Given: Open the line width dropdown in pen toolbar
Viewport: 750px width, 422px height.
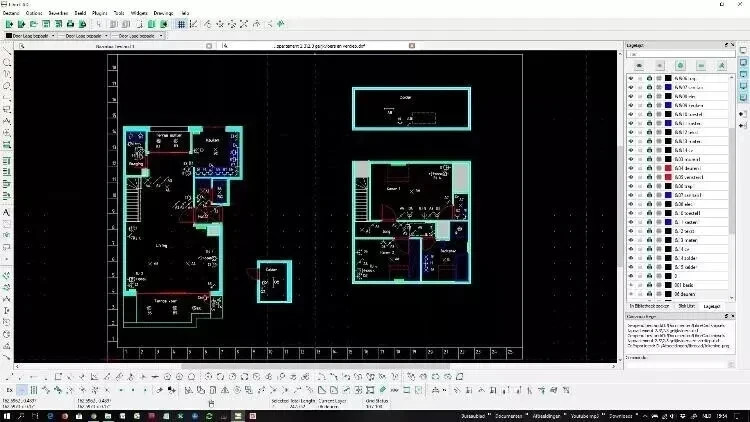Looking at the screenshot, I should (x=83, y=36).
